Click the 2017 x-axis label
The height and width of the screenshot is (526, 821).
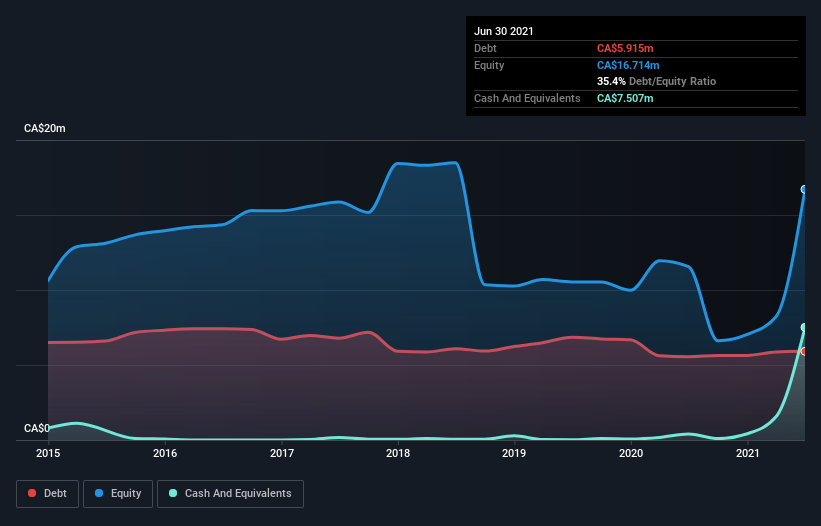[x=282, y=453]
